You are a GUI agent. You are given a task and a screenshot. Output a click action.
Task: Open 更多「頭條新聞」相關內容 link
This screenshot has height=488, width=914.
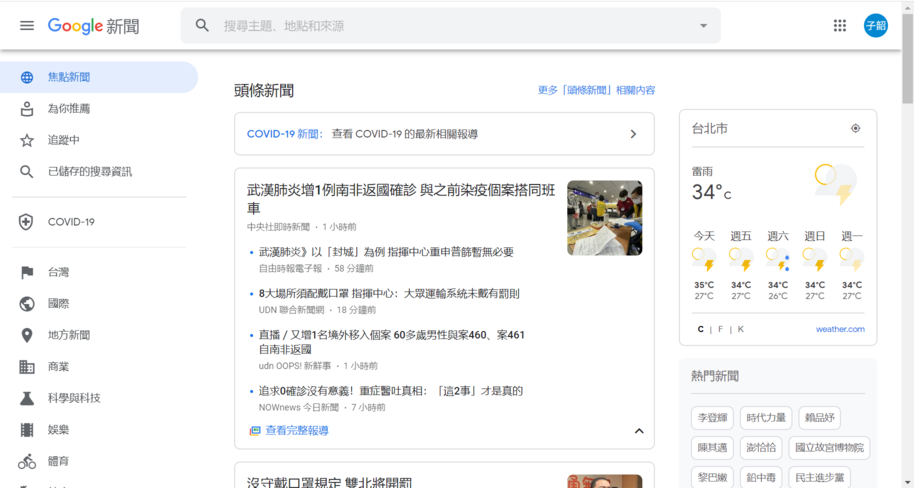[x=596, y=90]
